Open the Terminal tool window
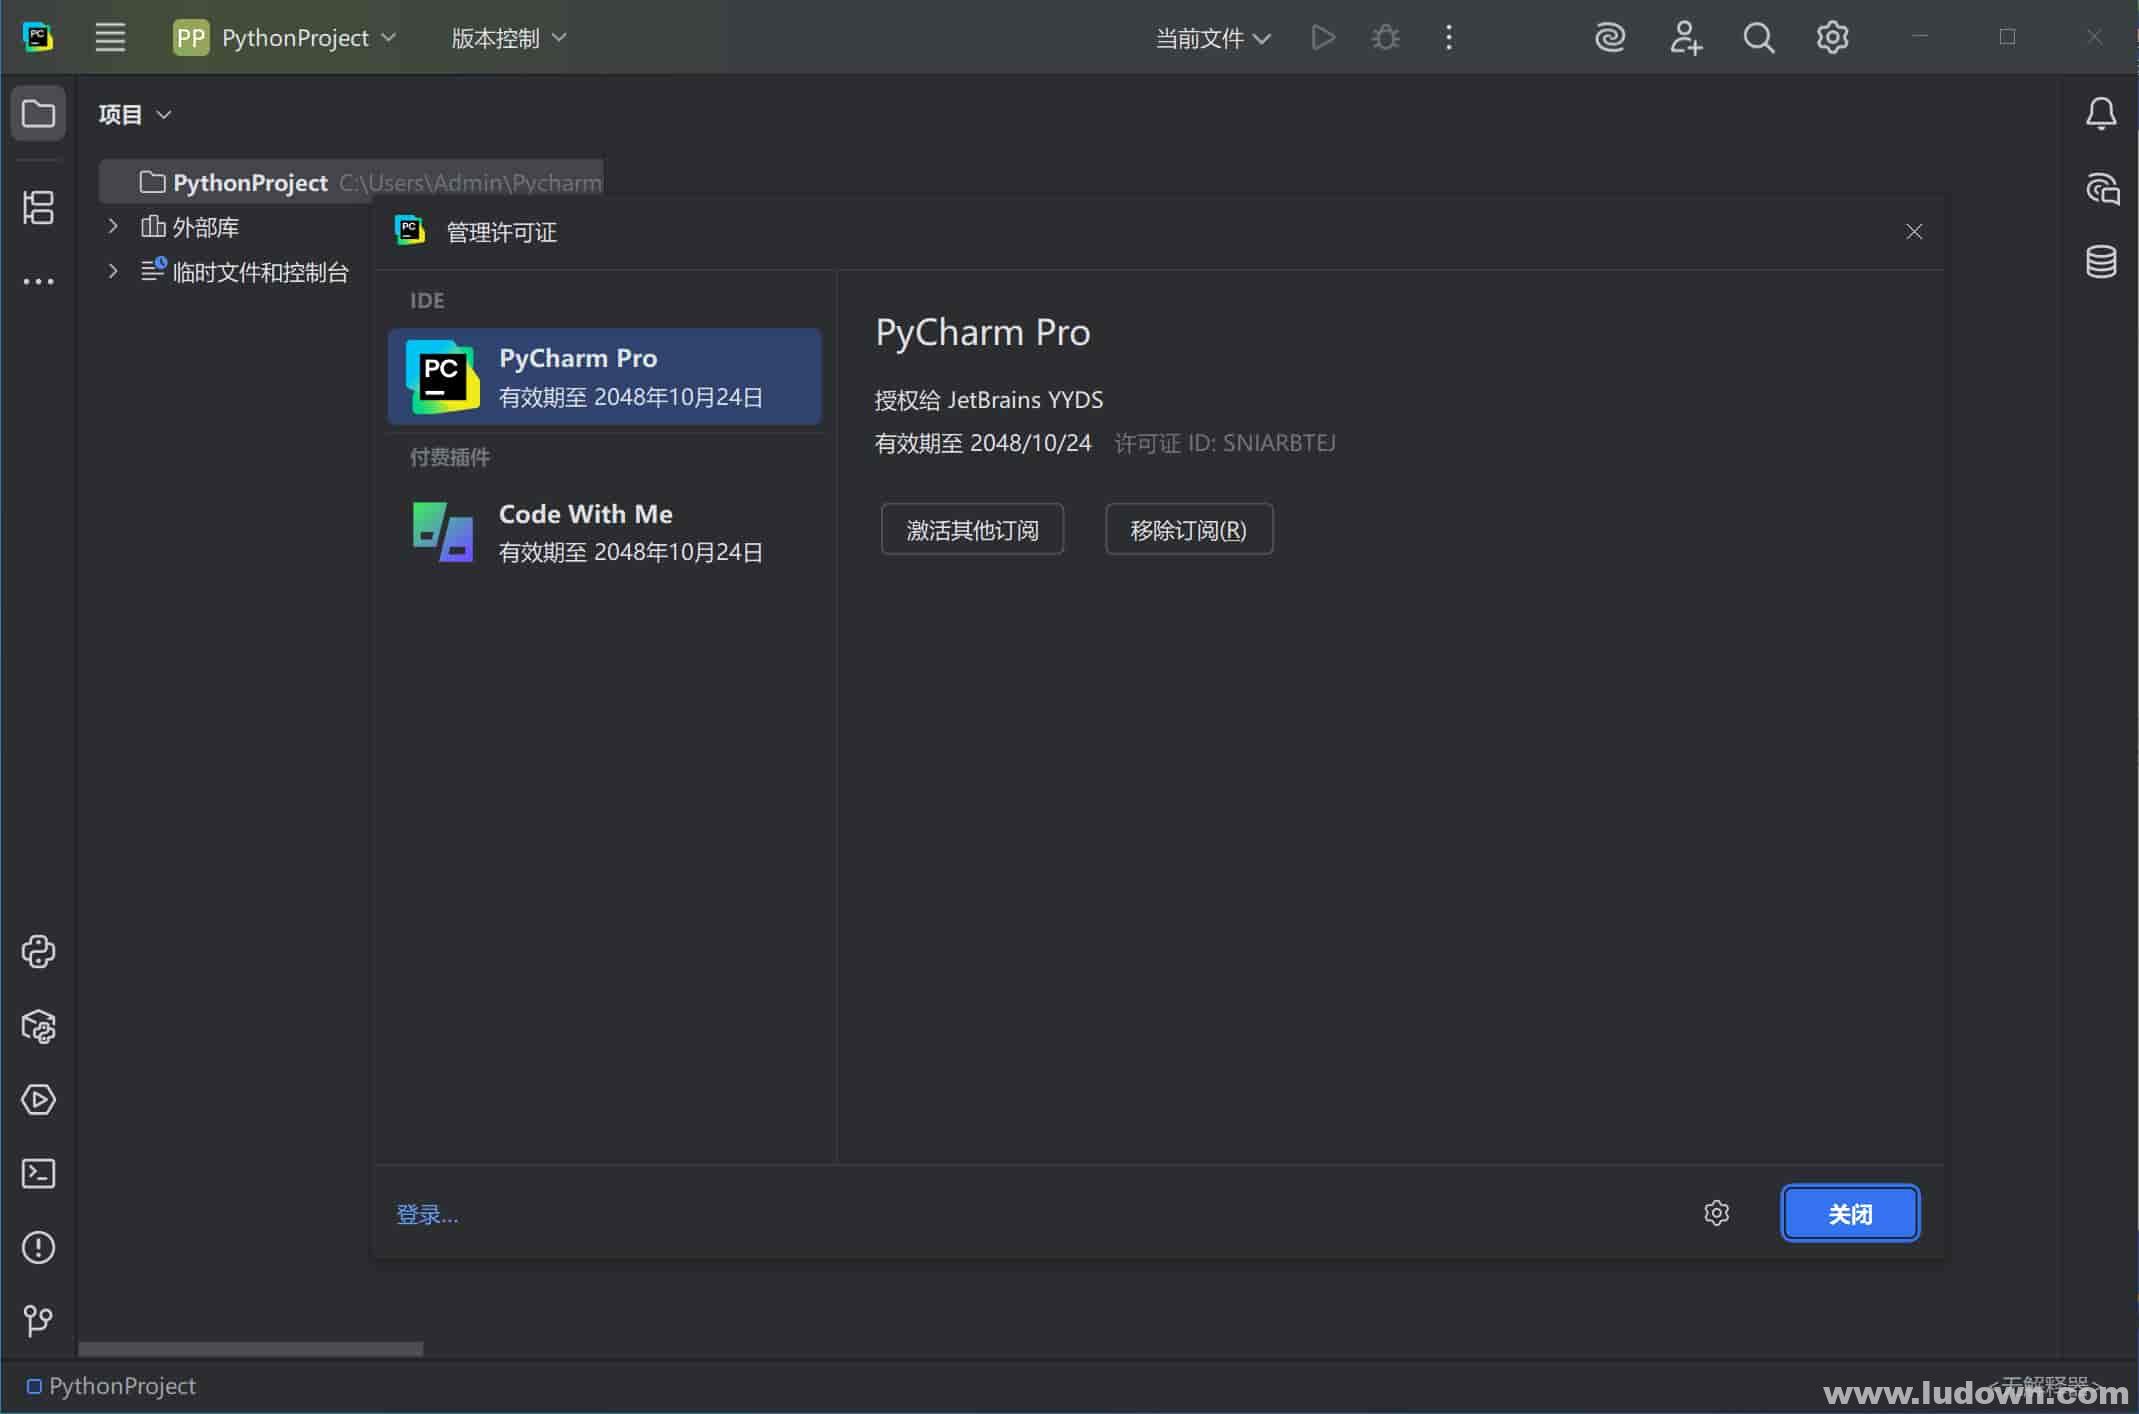The width and height of the screenshot is (2139, 1414). (x=38, y=1173)
